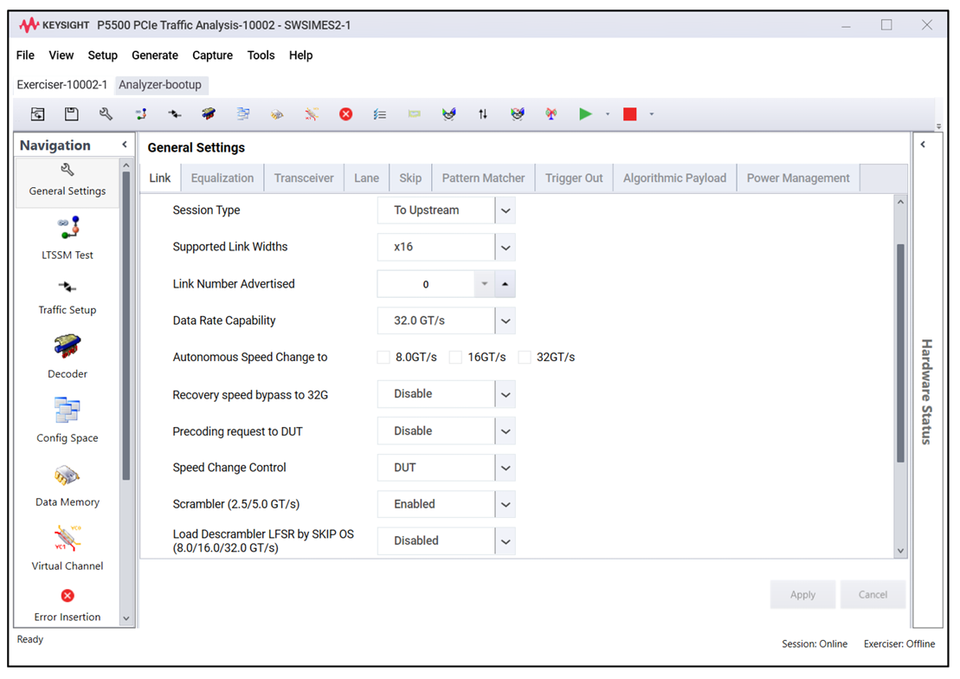Enable 32GT/s autonomous speed checkbox

pos(525,357)
